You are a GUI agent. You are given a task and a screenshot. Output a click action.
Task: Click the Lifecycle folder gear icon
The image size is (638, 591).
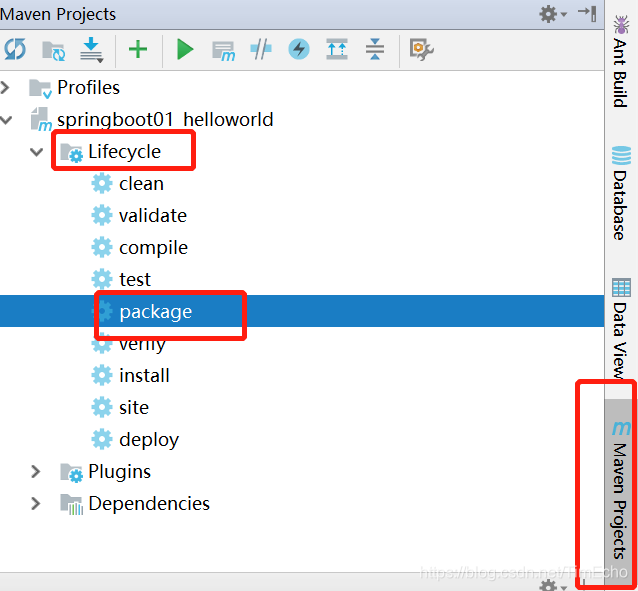[72, 153]
